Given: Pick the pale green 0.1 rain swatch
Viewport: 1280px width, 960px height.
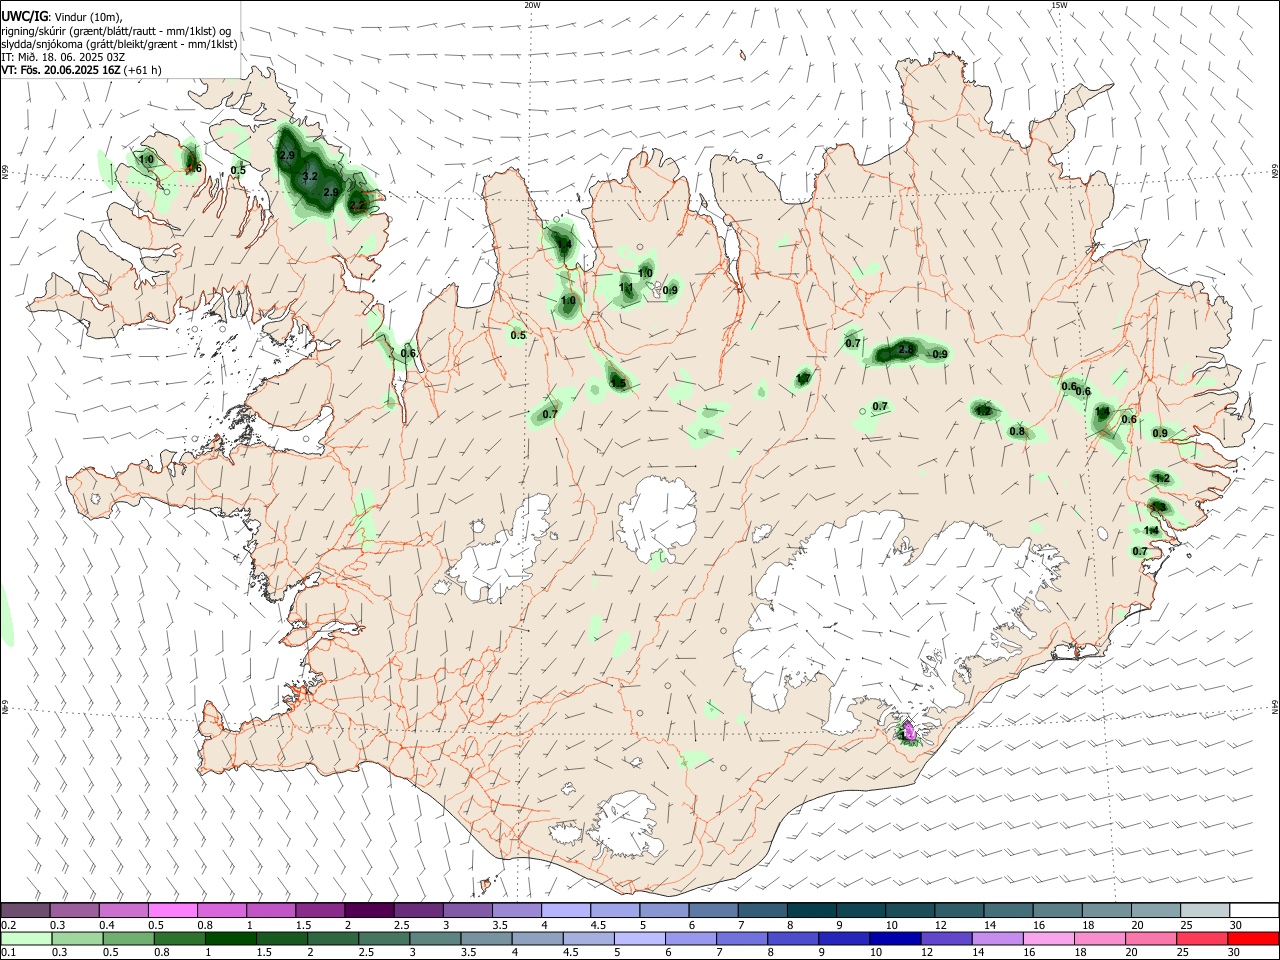Looking at the screenshot, I should 26,937.
